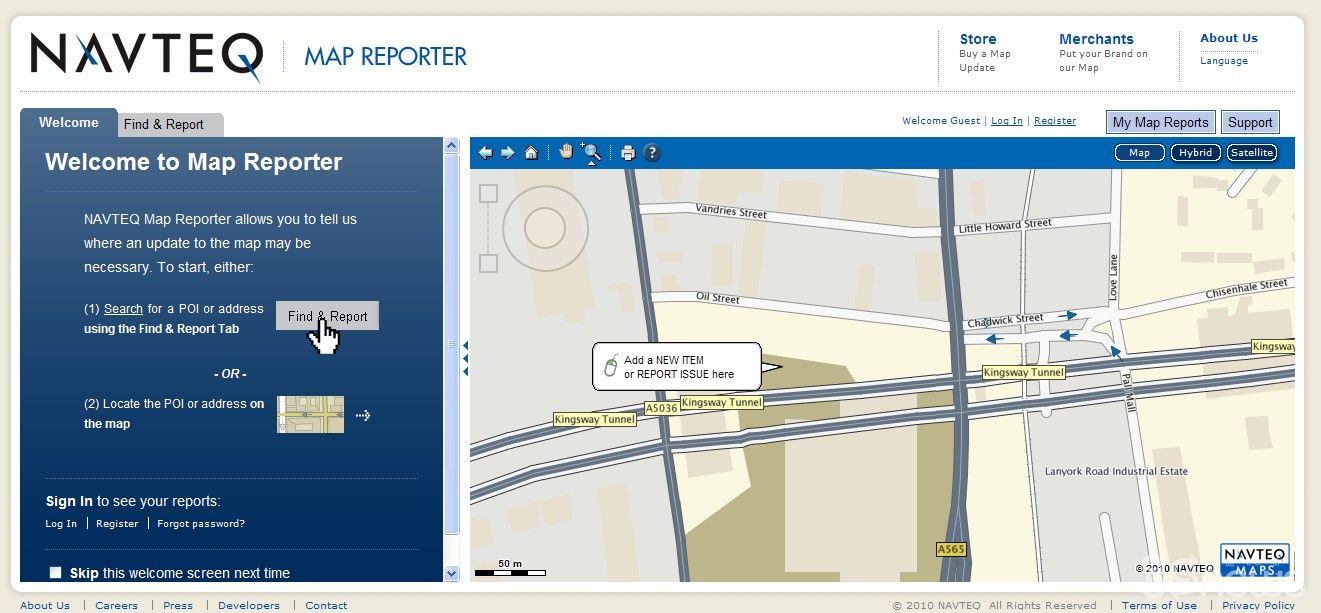The width and height of the screenshot is (1321, 613).
Task: Click the forward arrow in map toolbar
Action: tap(507, 153)
